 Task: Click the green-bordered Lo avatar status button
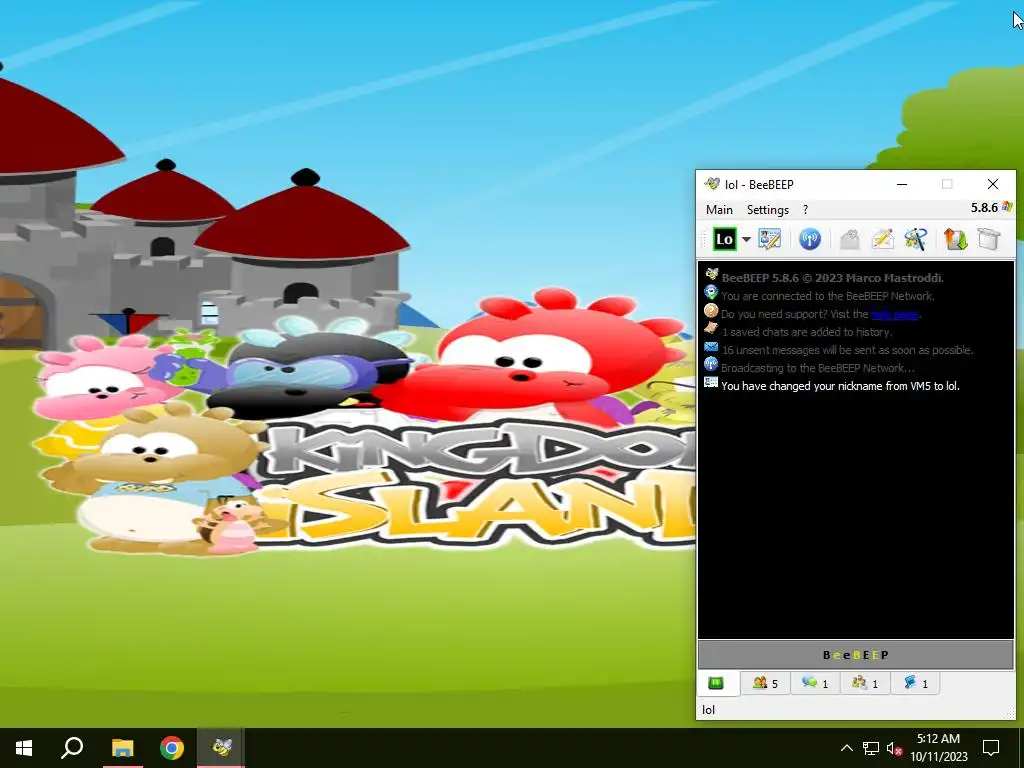724,239
